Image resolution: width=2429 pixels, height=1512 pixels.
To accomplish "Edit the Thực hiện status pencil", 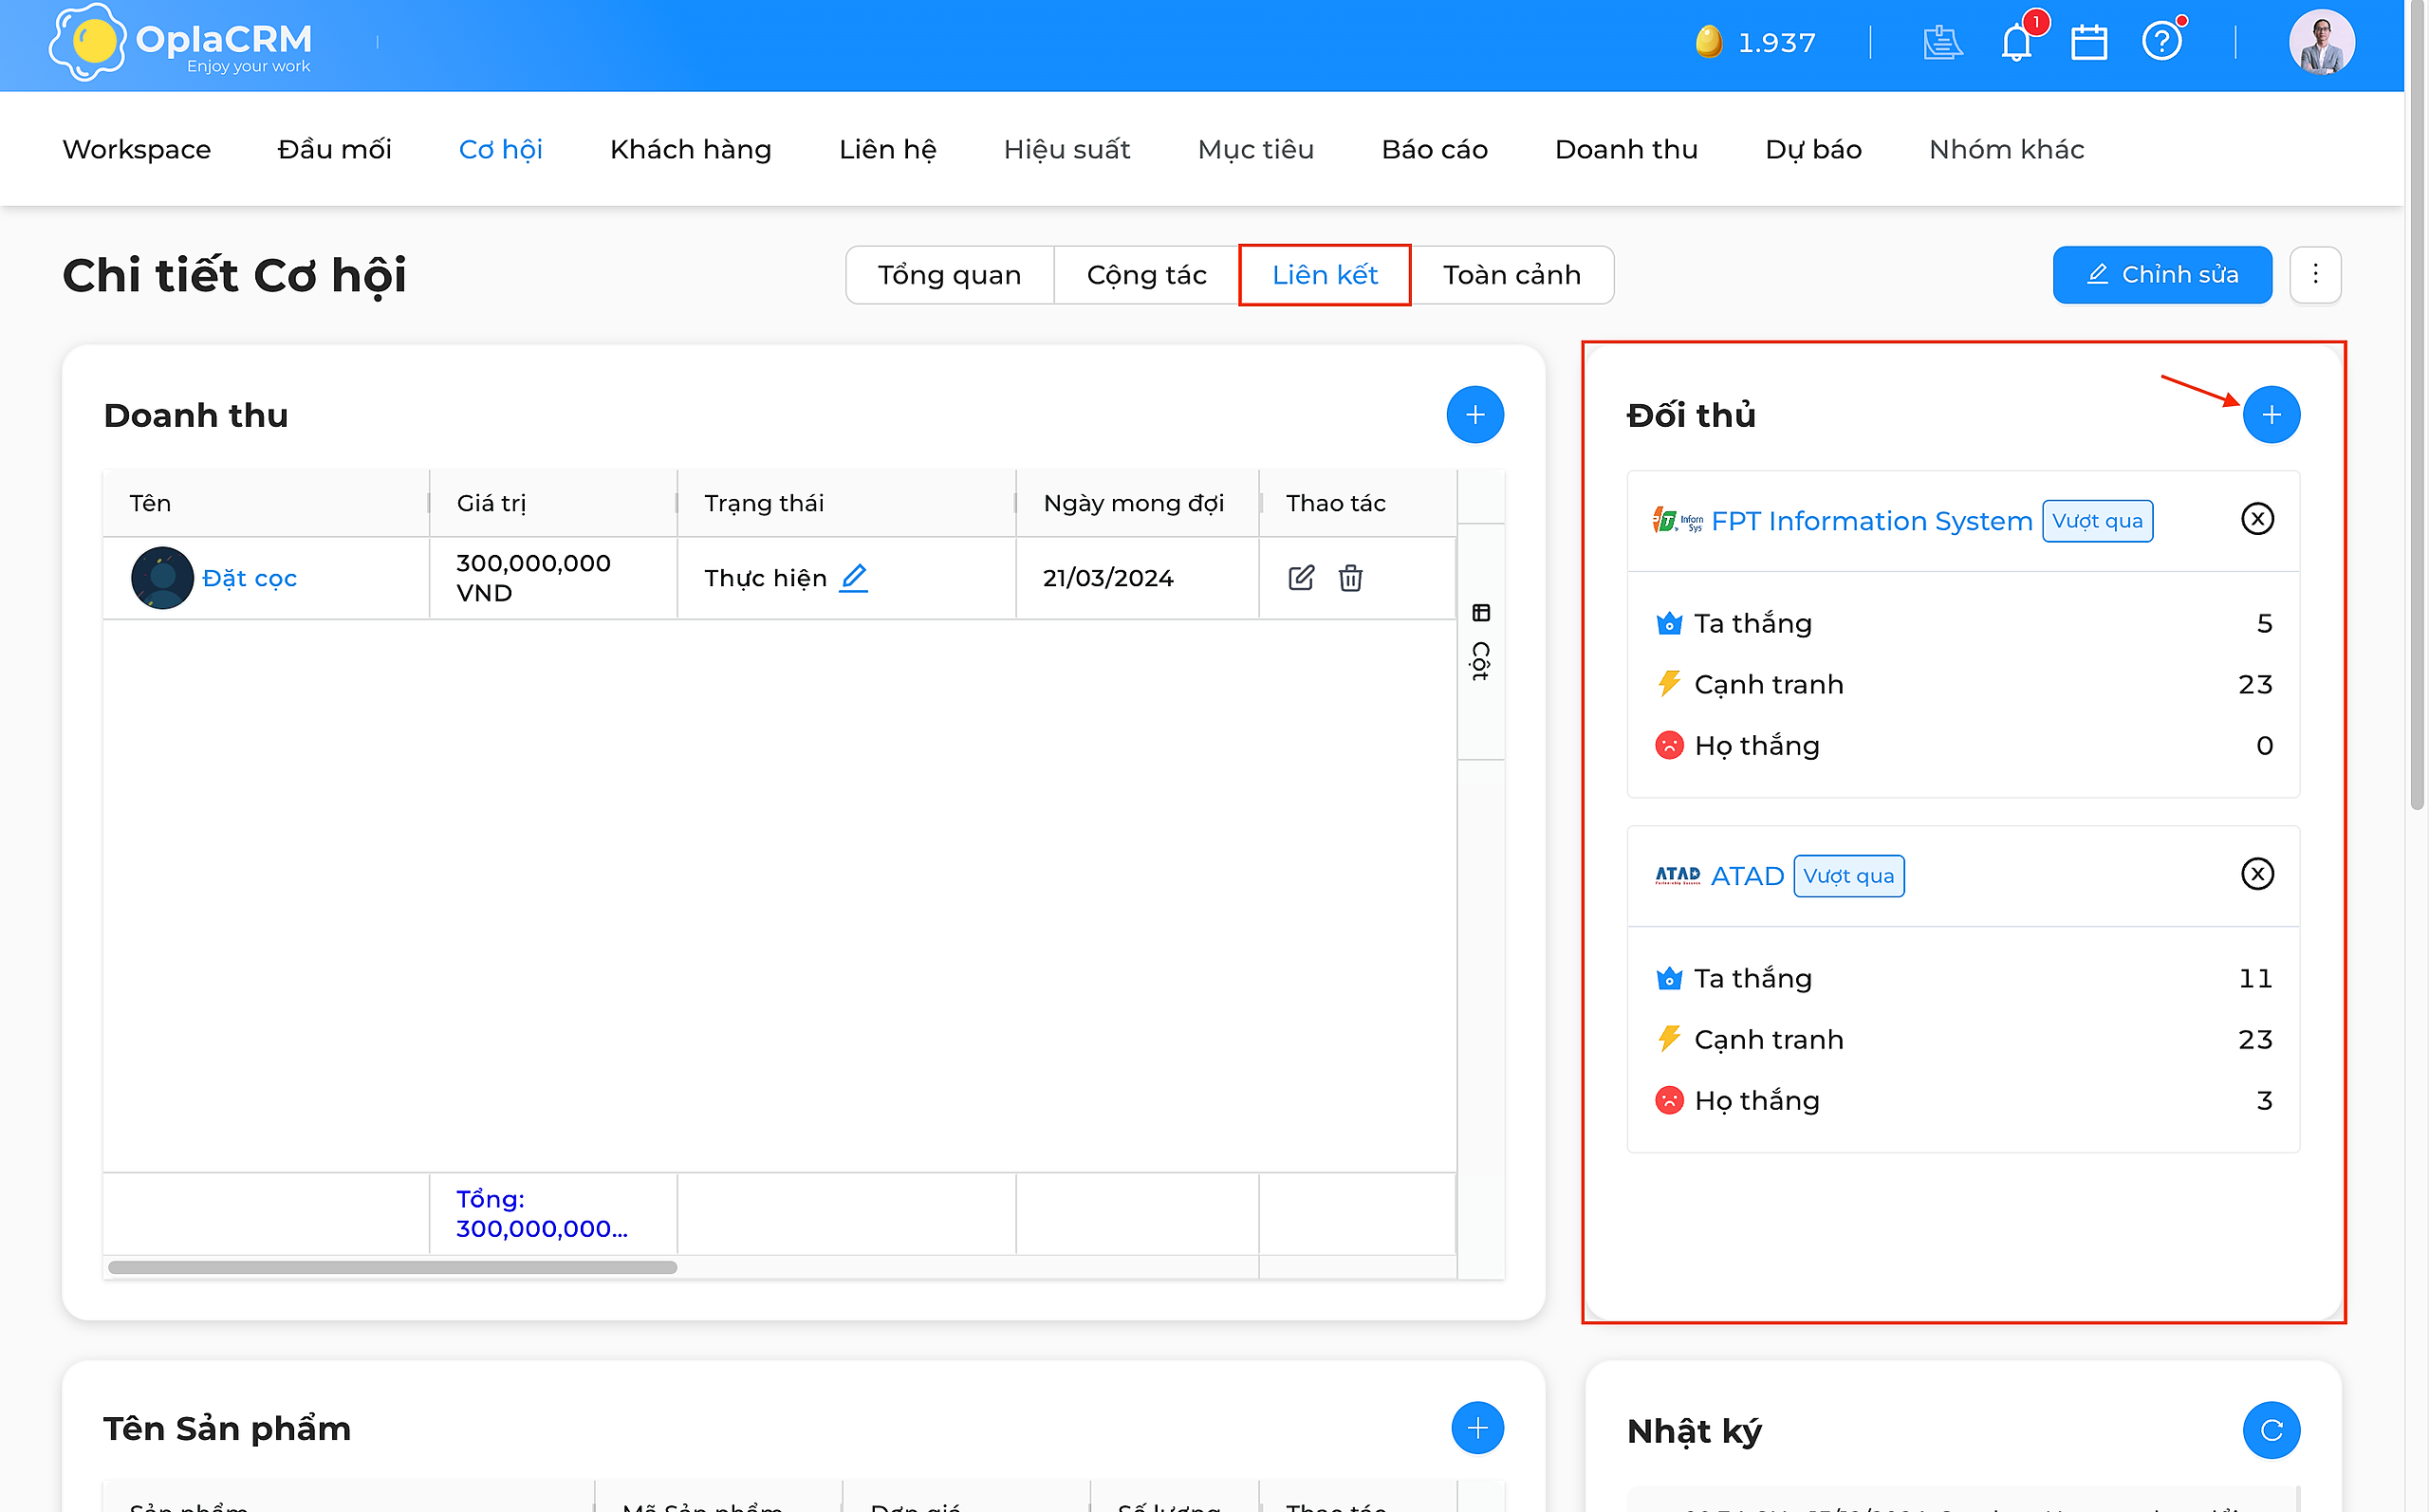I will pyautogui.click(x=853, y=577).
